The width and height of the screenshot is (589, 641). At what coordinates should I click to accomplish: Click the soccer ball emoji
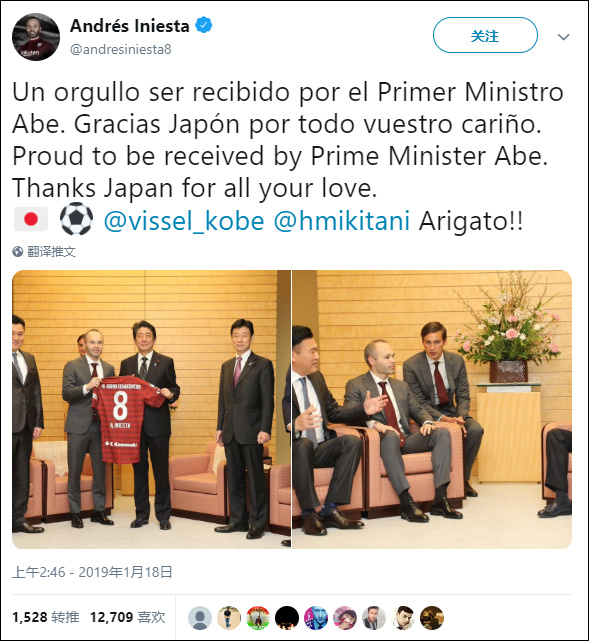pyautogui.click(x=76, y=220)
